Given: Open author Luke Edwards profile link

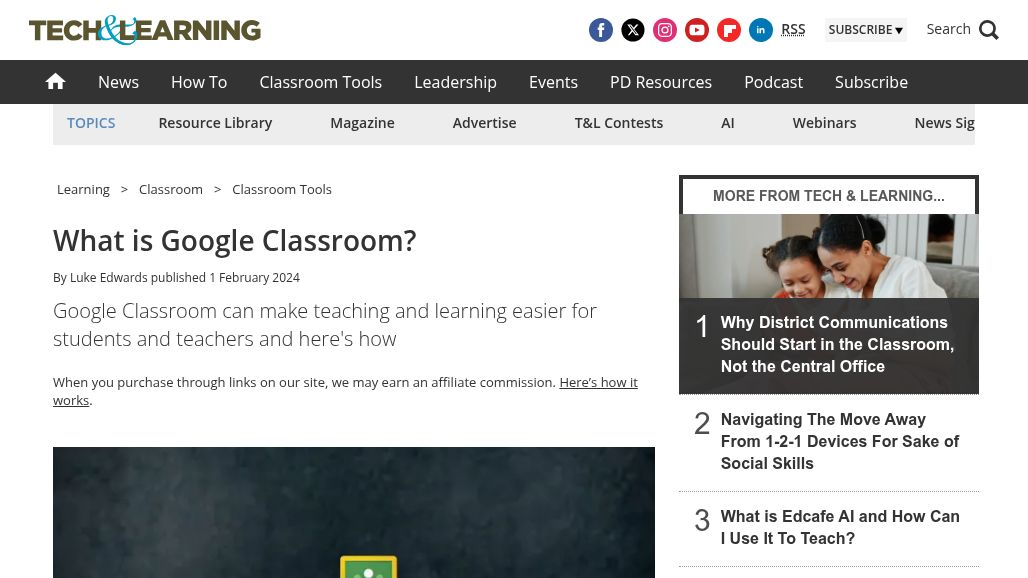Looking at the screenshot, I should click(109, 277).
